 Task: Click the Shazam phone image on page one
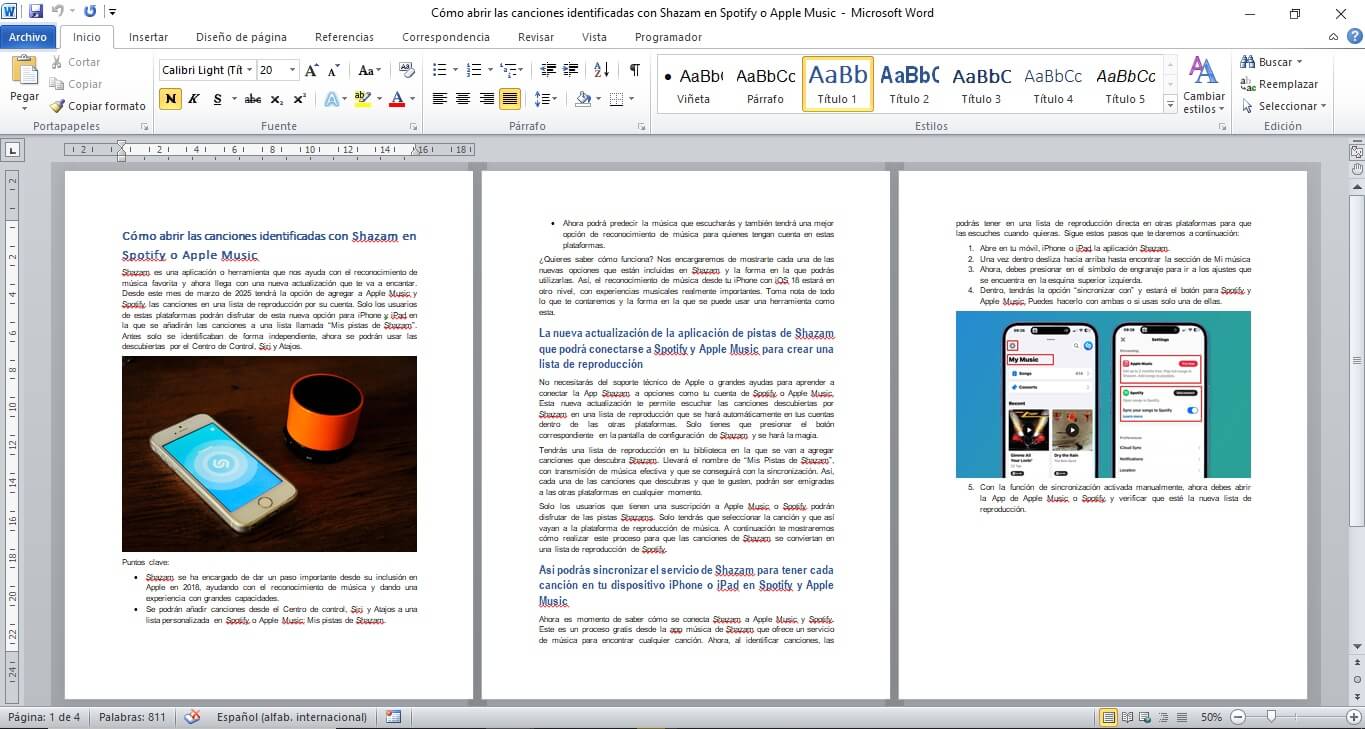coord(269,454)
